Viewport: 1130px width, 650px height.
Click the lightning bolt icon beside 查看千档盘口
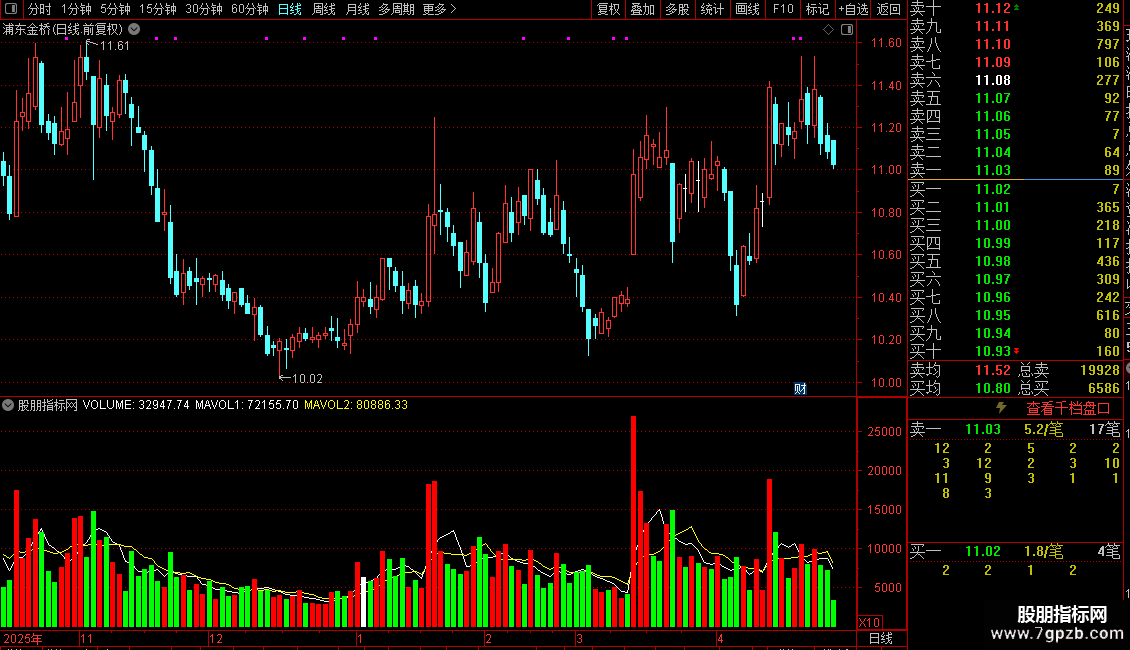coord(1001,408)
